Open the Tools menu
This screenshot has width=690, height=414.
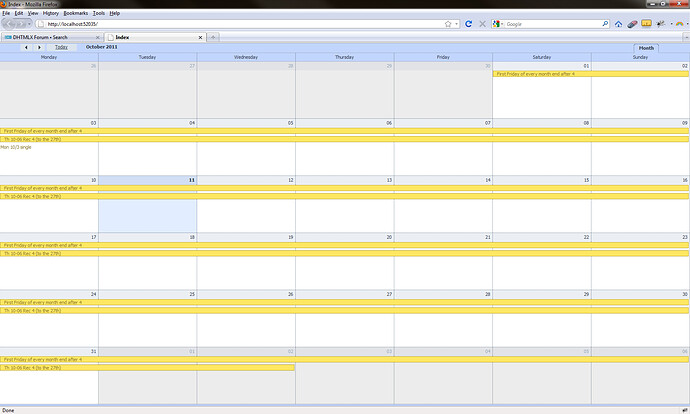pyautogui.click(x=99, y=13)
